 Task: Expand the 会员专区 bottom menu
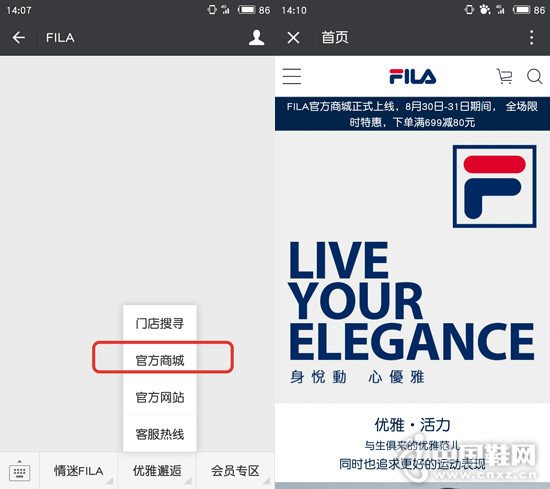coord(235,471)
